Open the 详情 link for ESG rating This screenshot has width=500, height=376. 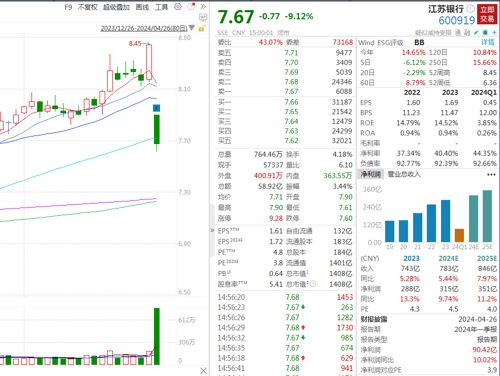pos(488,42)
